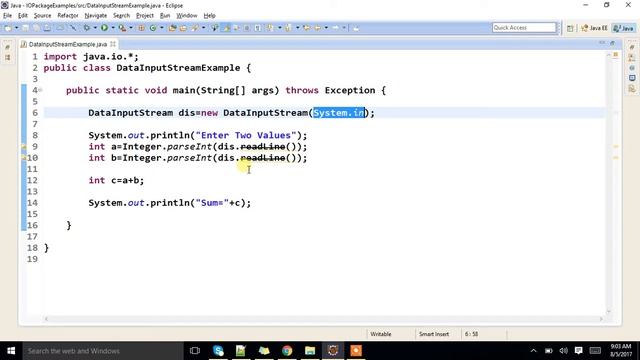640x360 pixels.
Task: Click the horizontal scrollbar of the editor
Action: pyautogui.click(x=323, y=319)
